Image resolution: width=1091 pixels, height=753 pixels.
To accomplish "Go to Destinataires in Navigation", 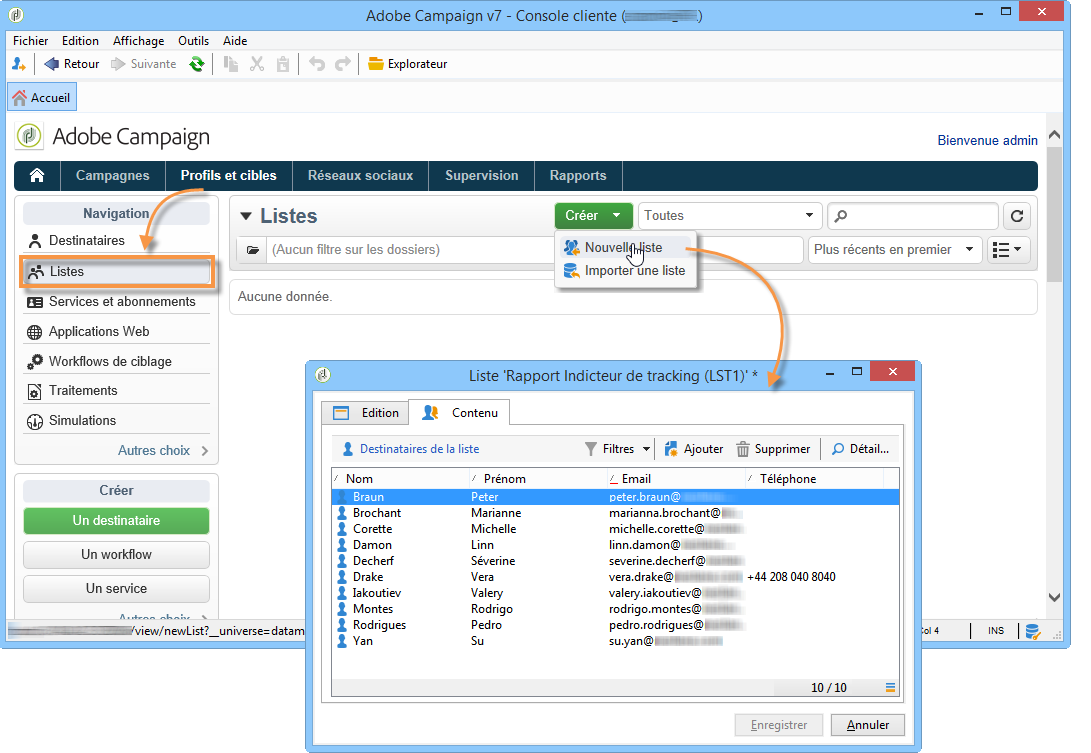I will tap(116, 241).
